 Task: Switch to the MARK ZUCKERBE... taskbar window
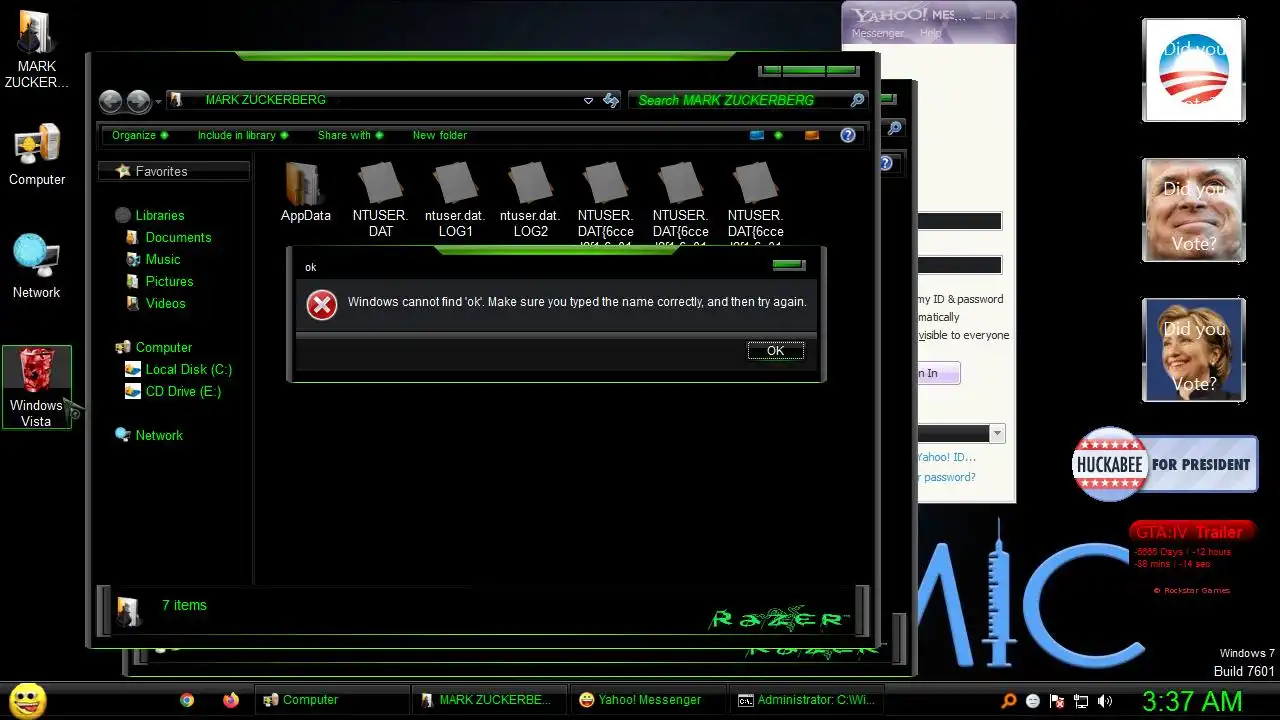(x=490, y=700)
